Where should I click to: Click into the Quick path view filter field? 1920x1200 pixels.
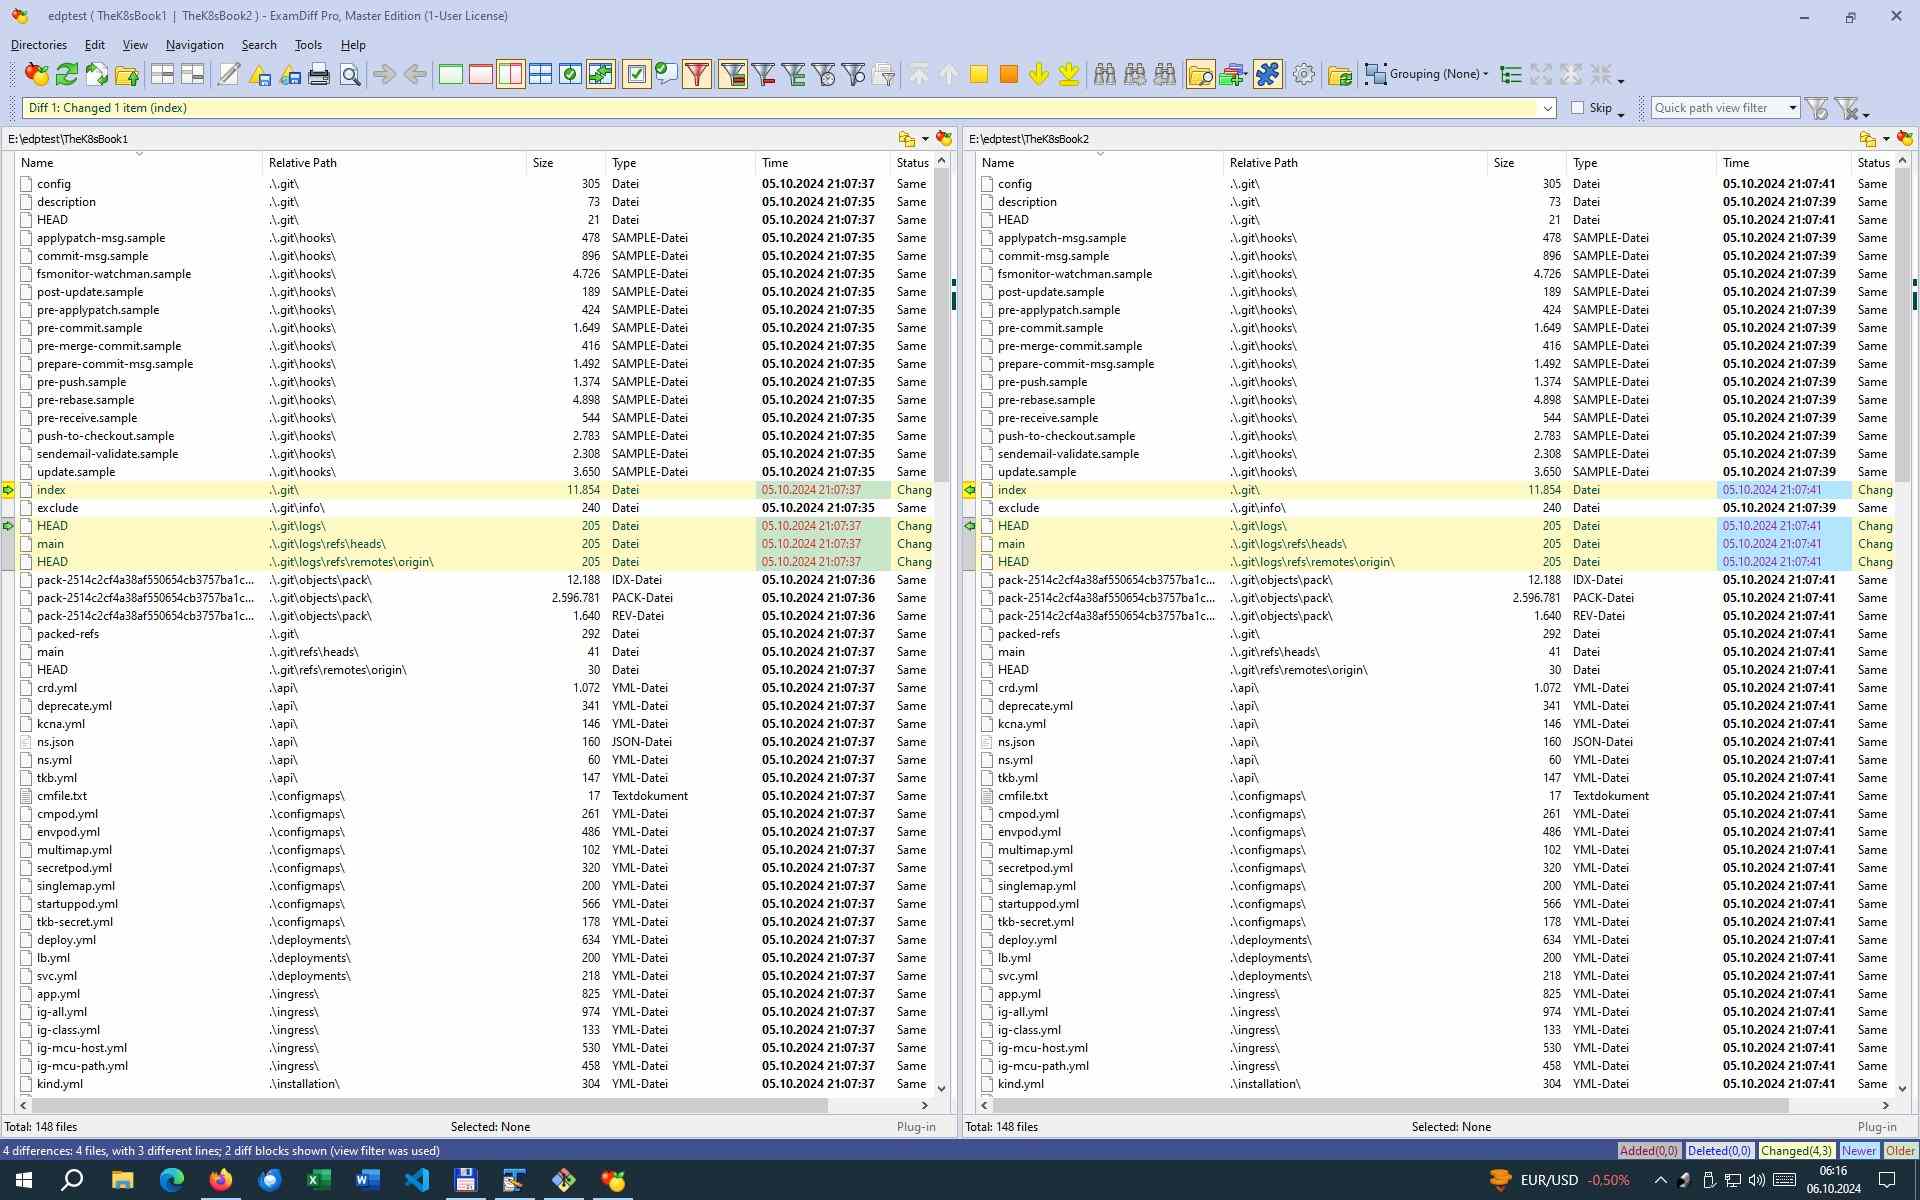pyautogui.click(x=1717, y=108)
